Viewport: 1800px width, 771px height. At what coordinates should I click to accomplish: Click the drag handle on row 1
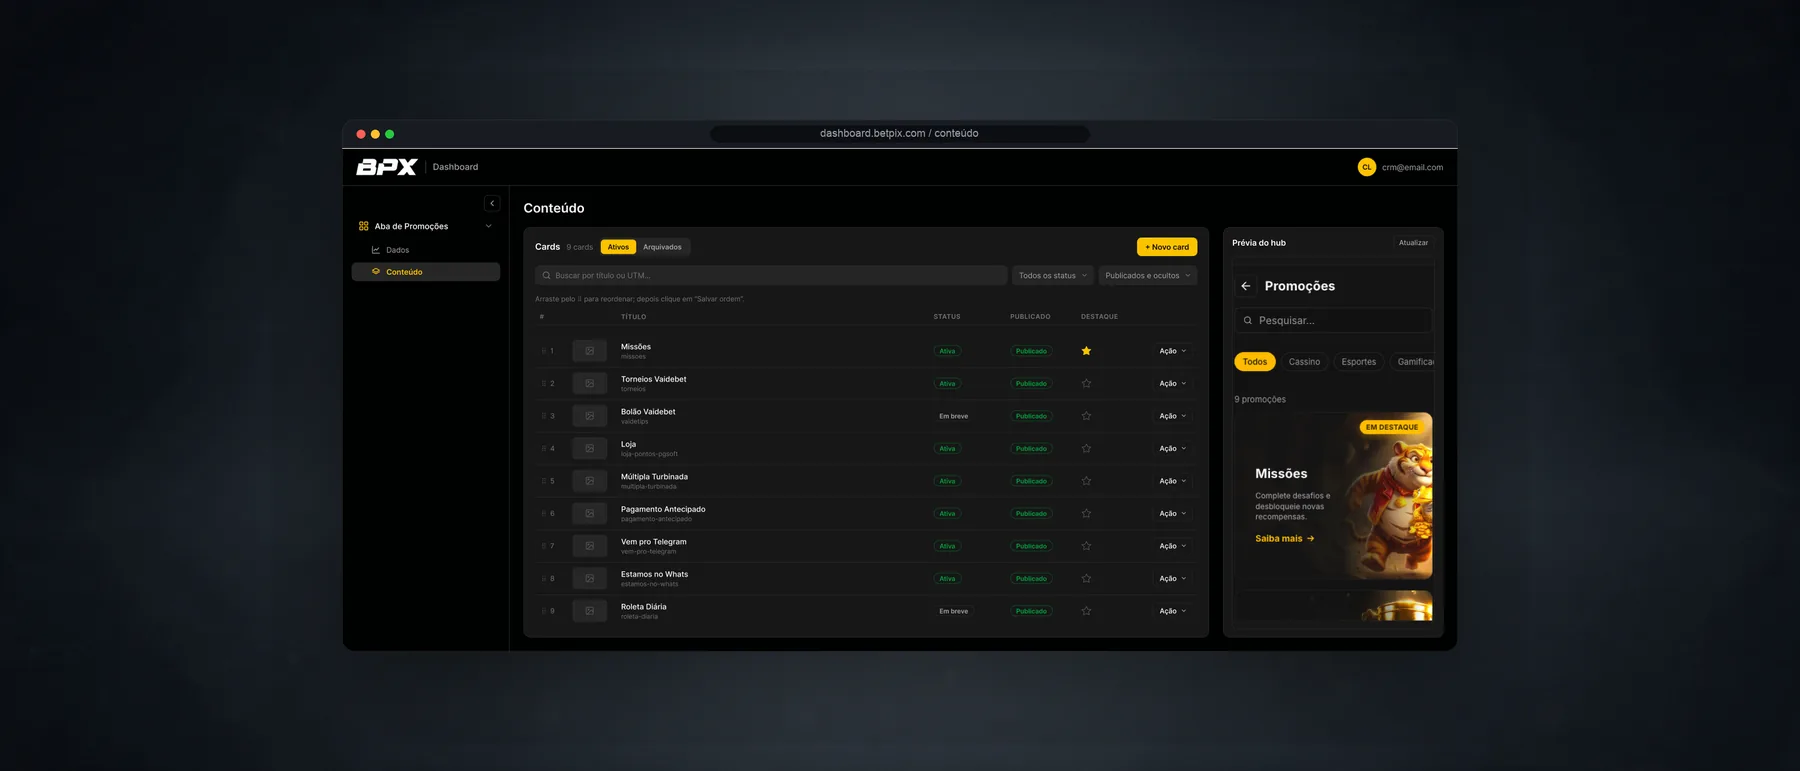(x=544, y=351)
